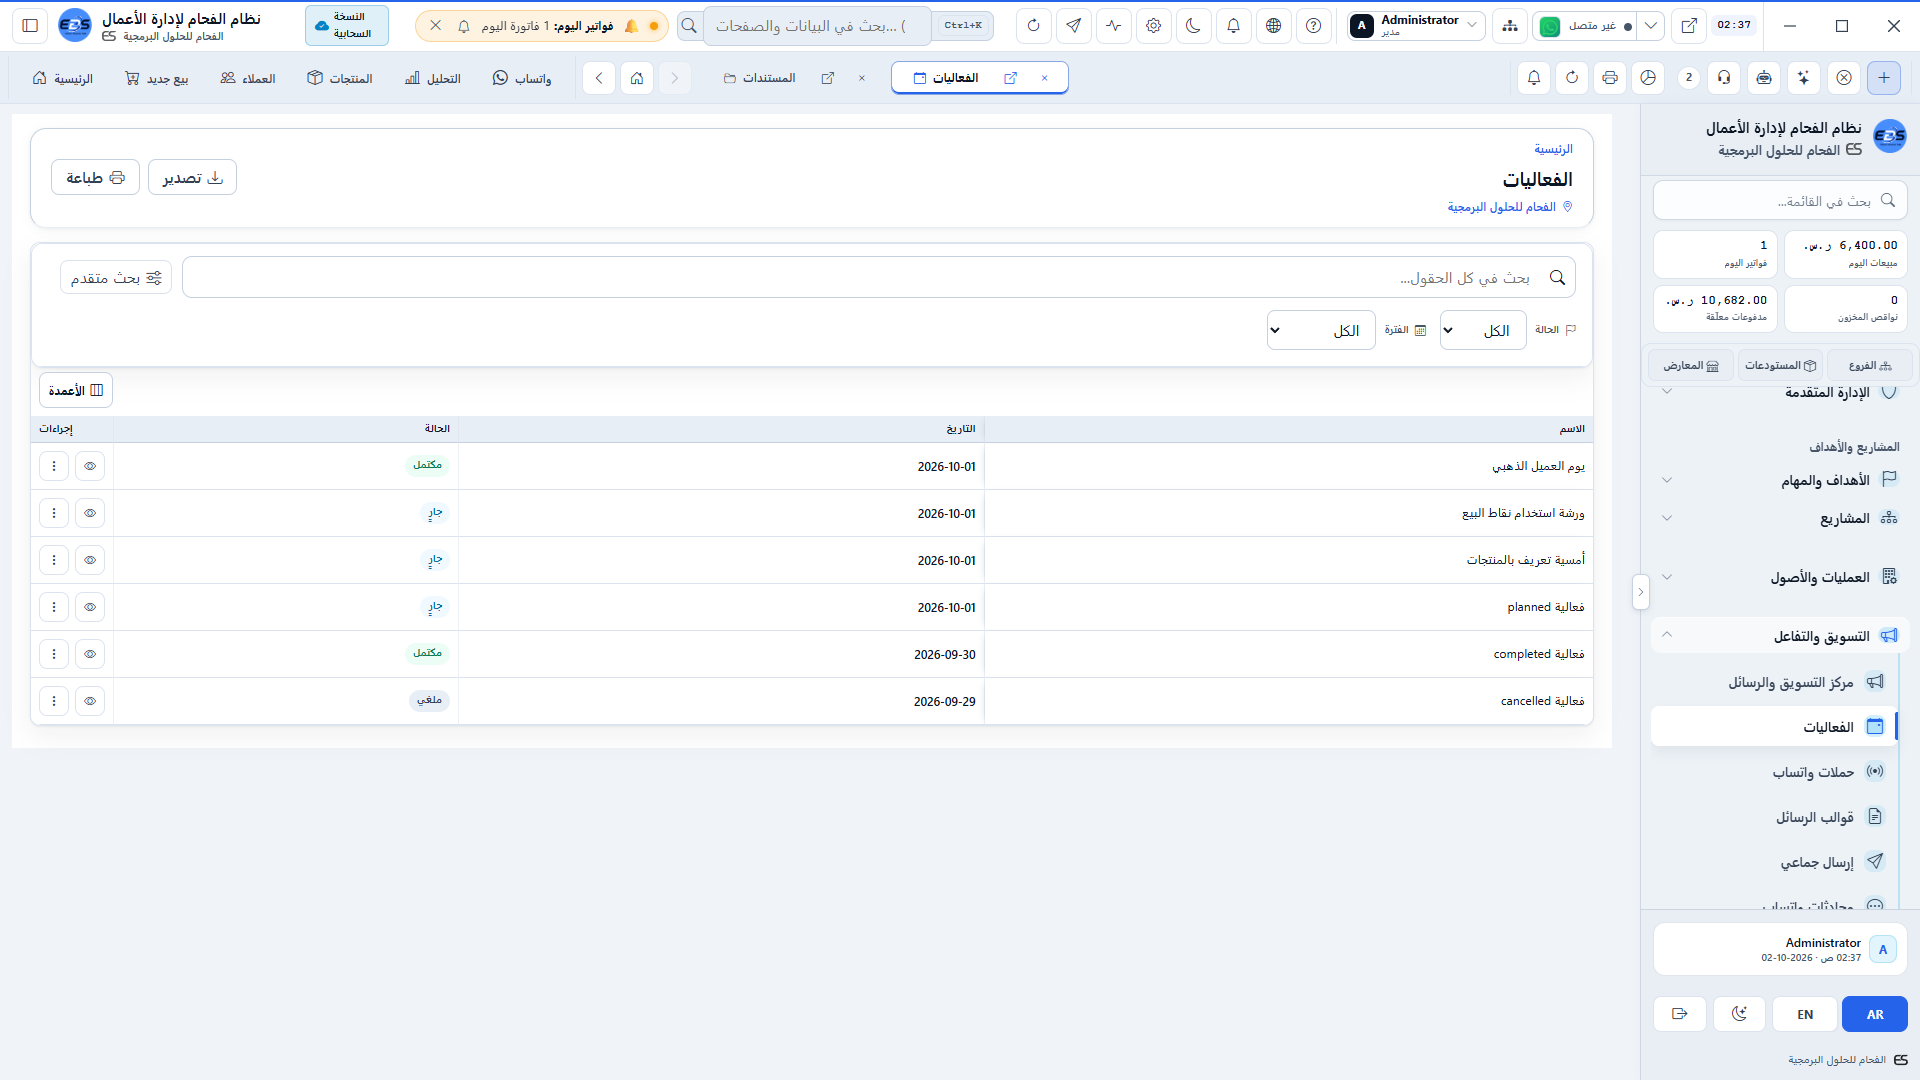Collapse the التسويق والتفاعل sidebar section
The width and height of the screenshot is (1920, 1080).
(x=1778, y=636)
